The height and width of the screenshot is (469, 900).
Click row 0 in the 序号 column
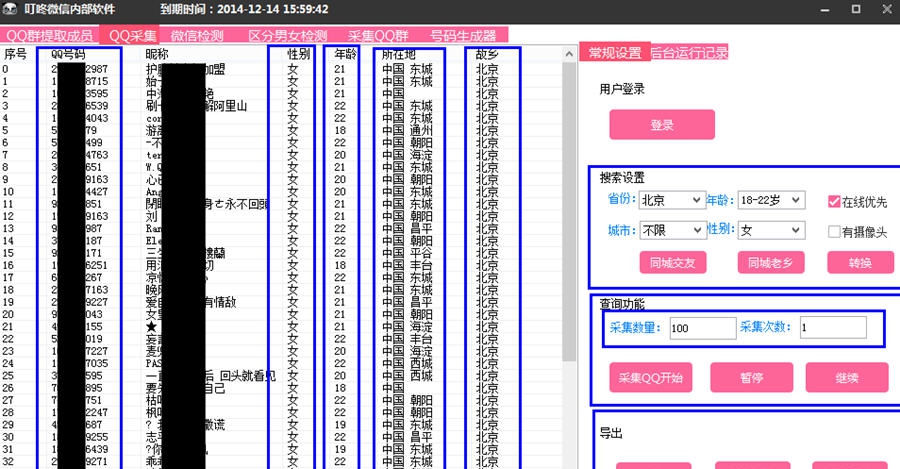(6, 69)
